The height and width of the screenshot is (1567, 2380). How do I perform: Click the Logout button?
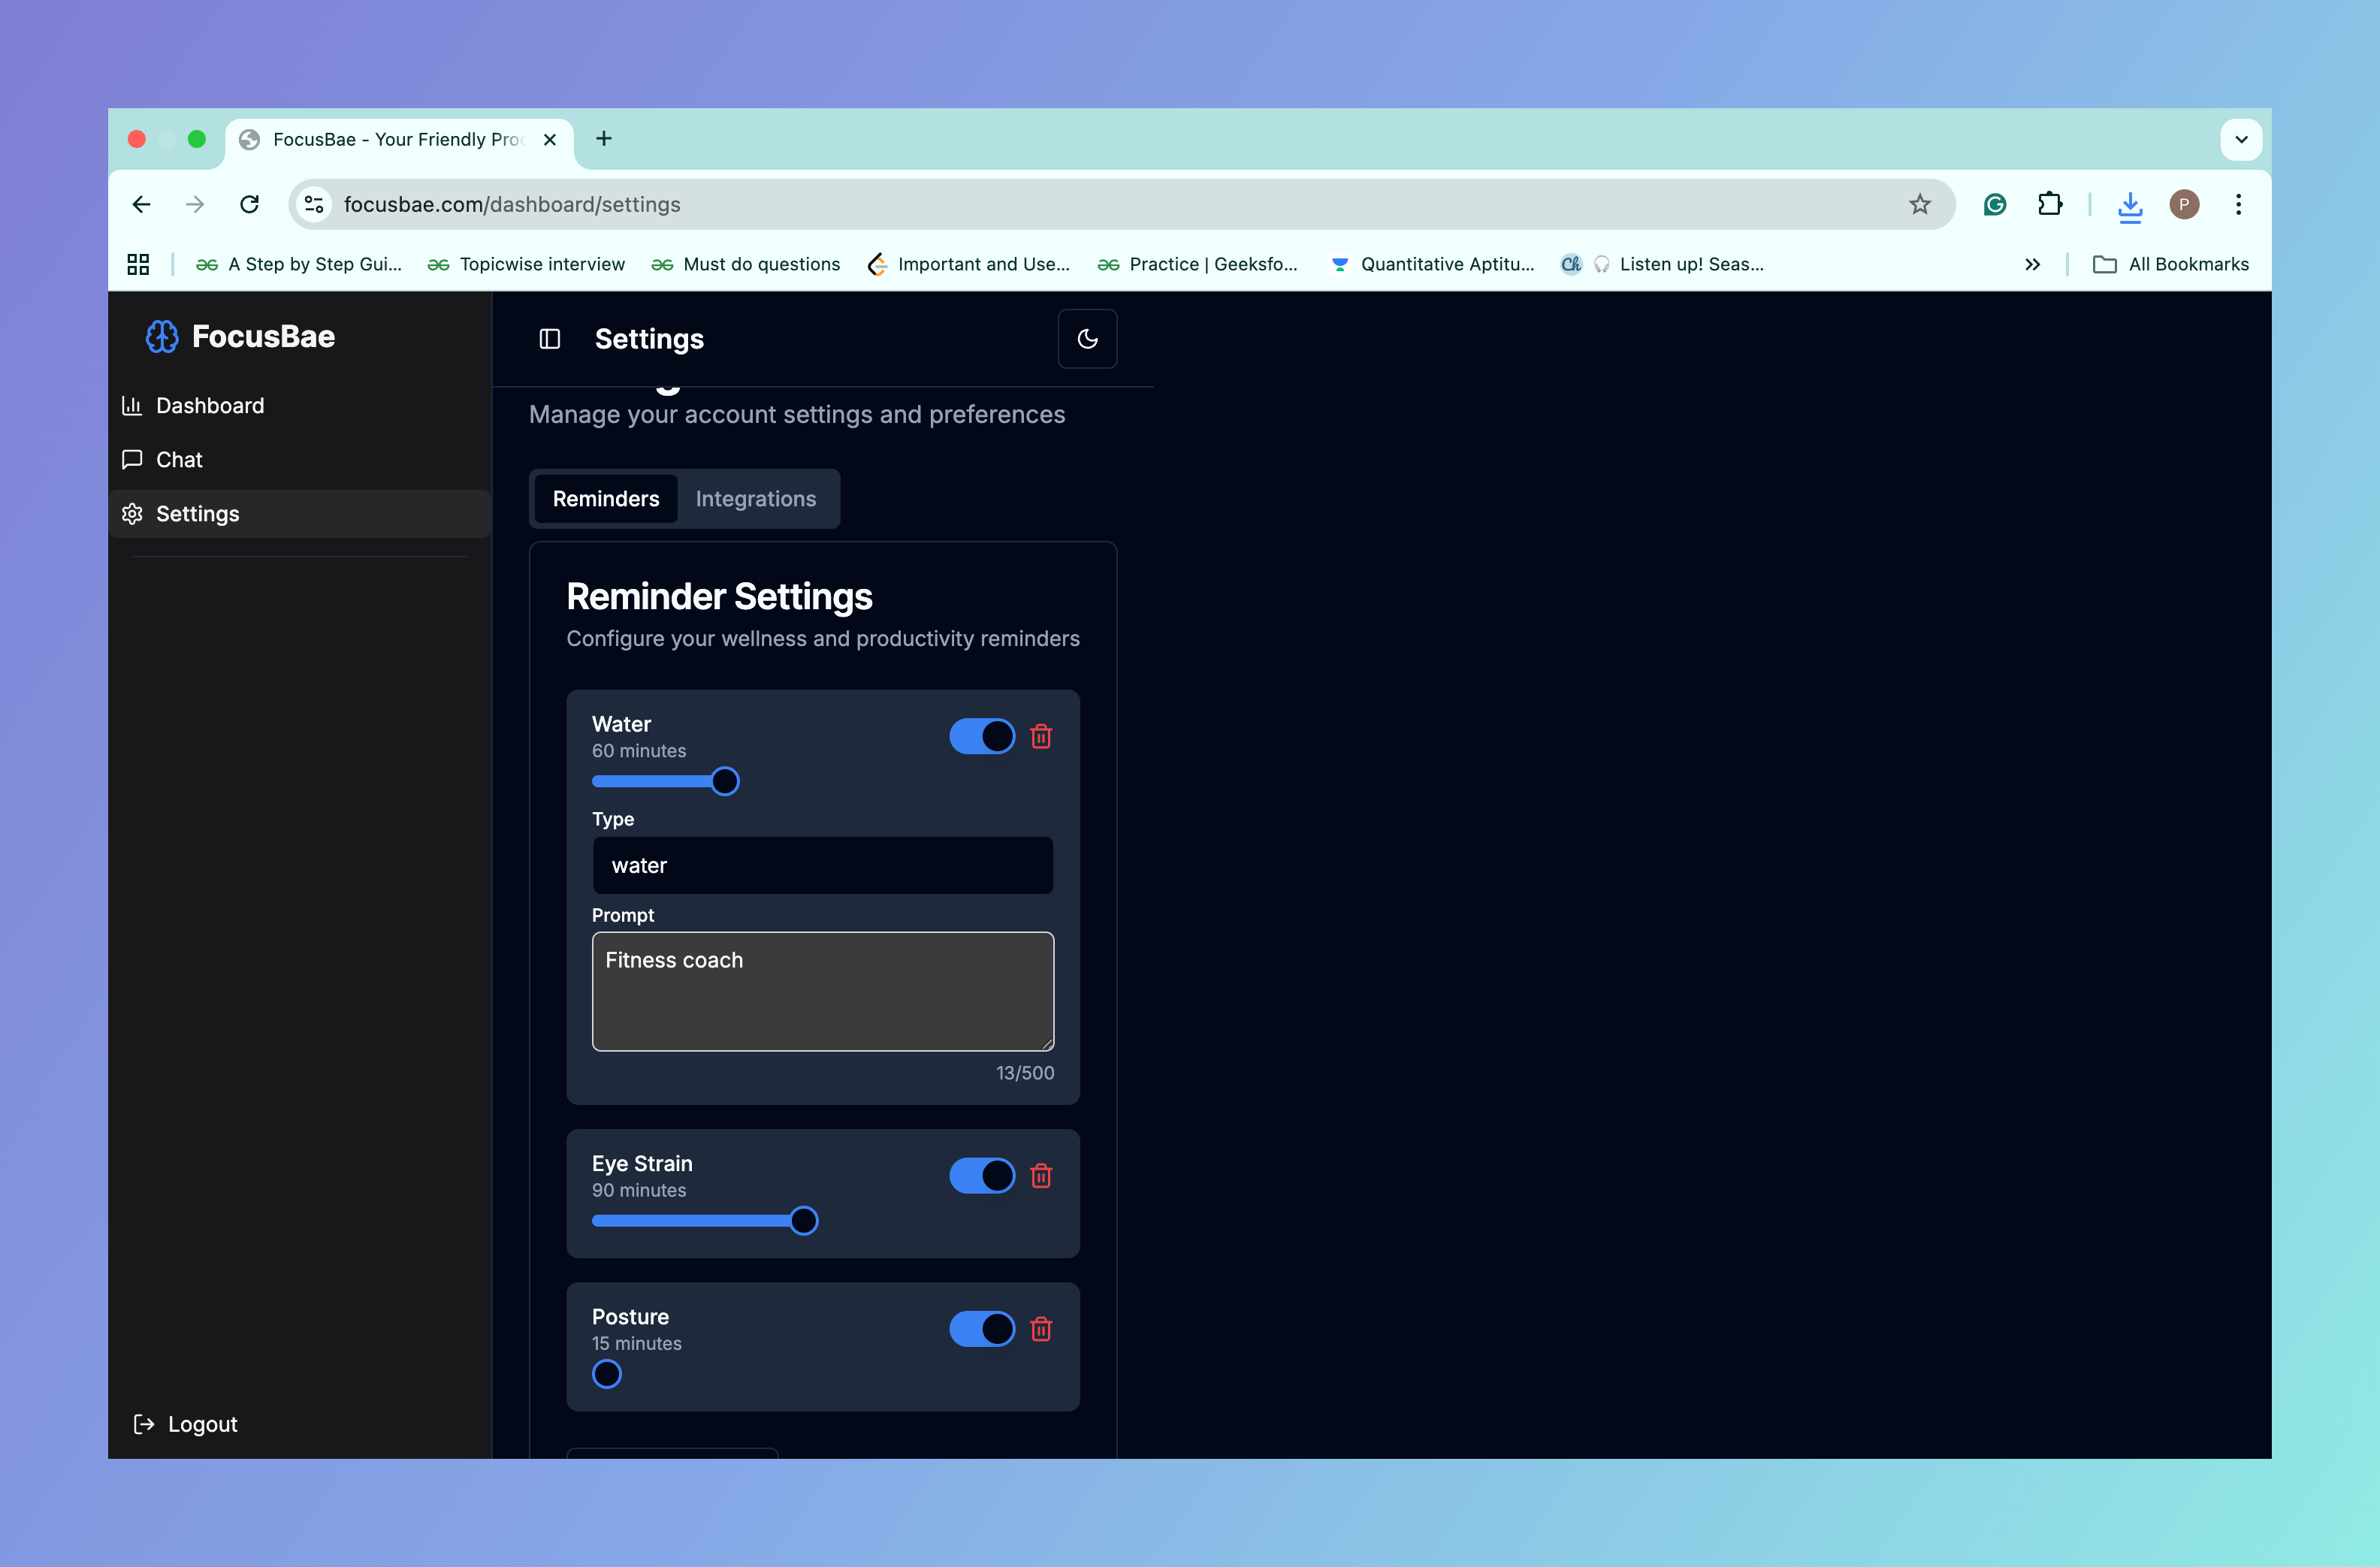tap(185, 1423)
